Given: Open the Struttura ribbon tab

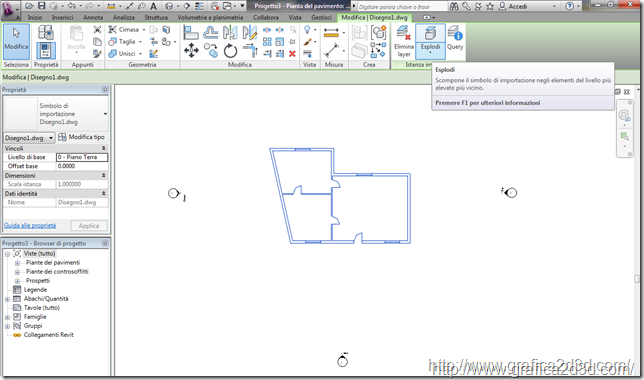Looking at the screenshot, I should point(156,17).
